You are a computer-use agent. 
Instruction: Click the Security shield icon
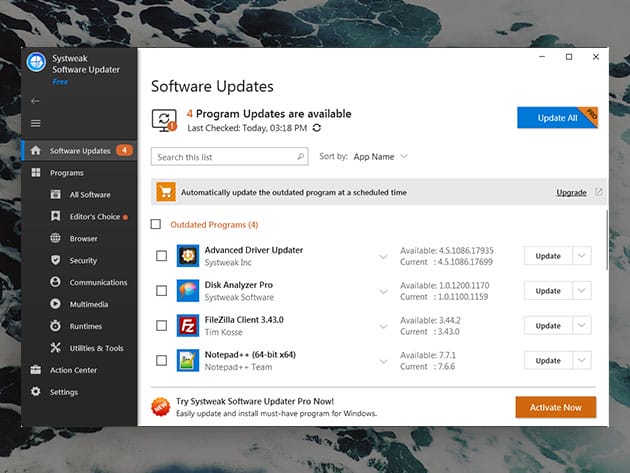pyautogui.click(x=55, y=260)
